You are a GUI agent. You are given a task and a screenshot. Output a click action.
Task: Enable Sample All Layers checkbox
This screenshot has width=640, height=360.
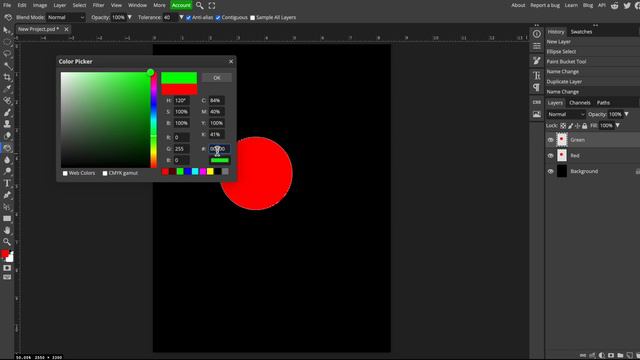253,18
